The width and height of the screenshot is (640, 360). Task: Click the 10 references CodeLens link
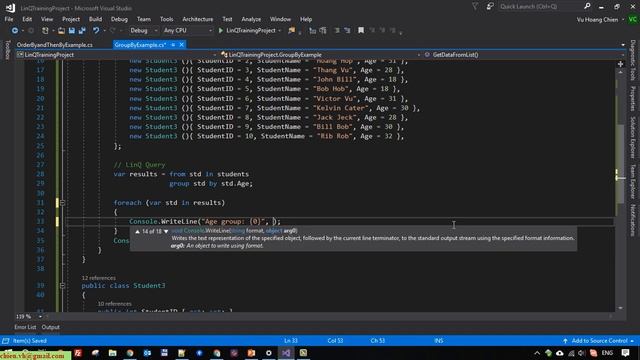click(114, 304)
